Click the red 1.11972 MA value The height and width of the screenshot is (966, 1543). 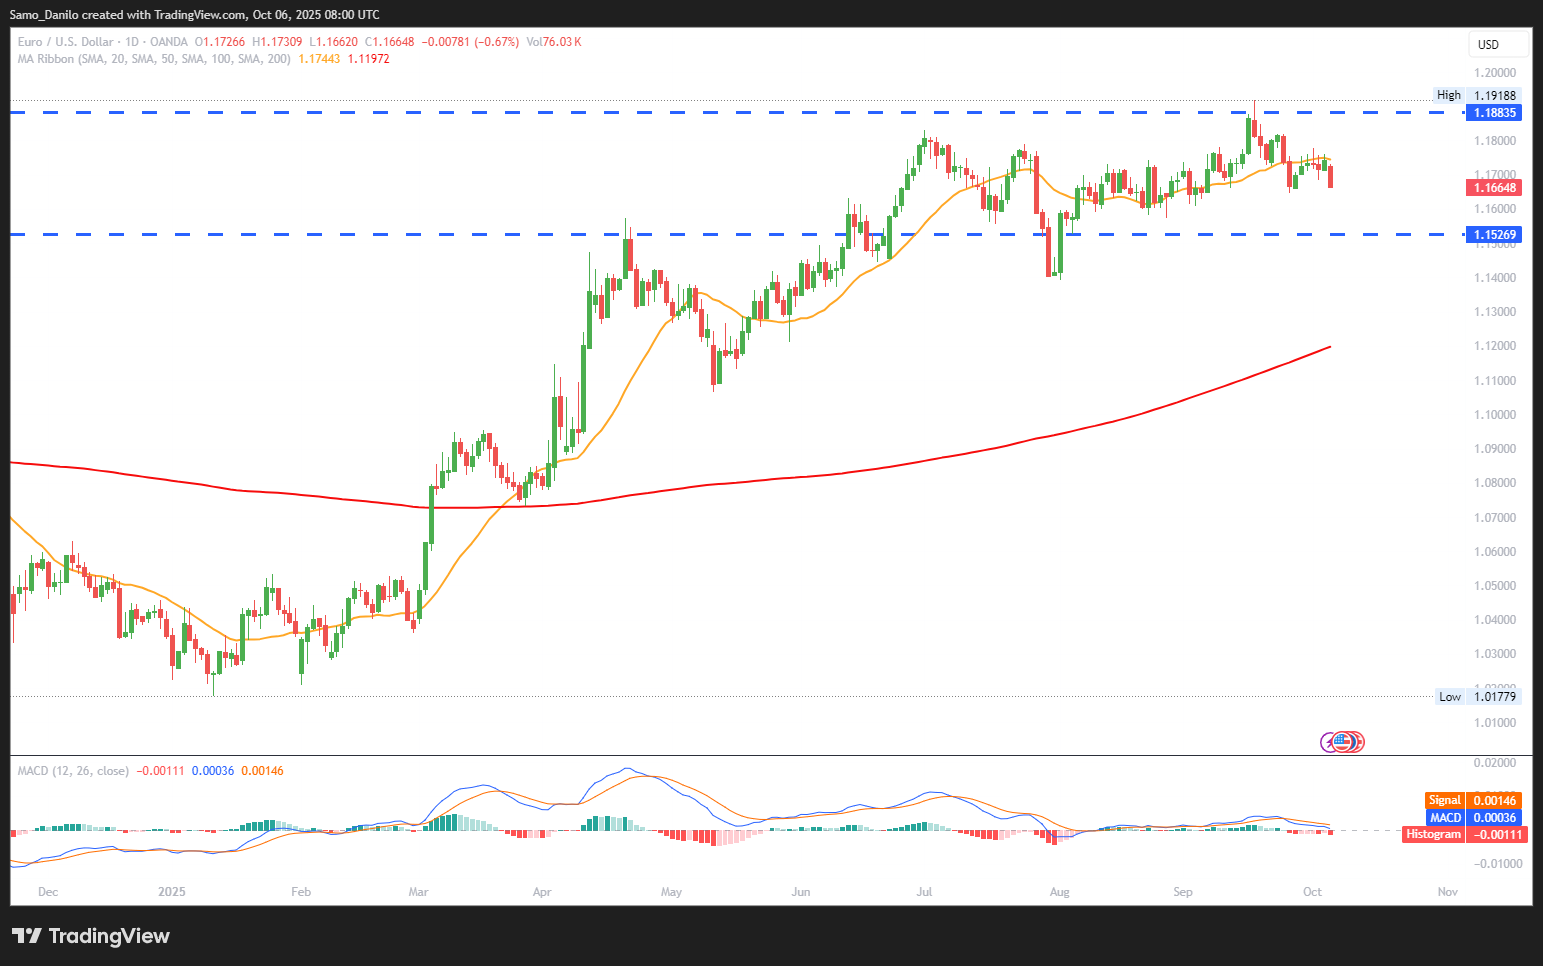pyautogui.click(x=368, y=59)
